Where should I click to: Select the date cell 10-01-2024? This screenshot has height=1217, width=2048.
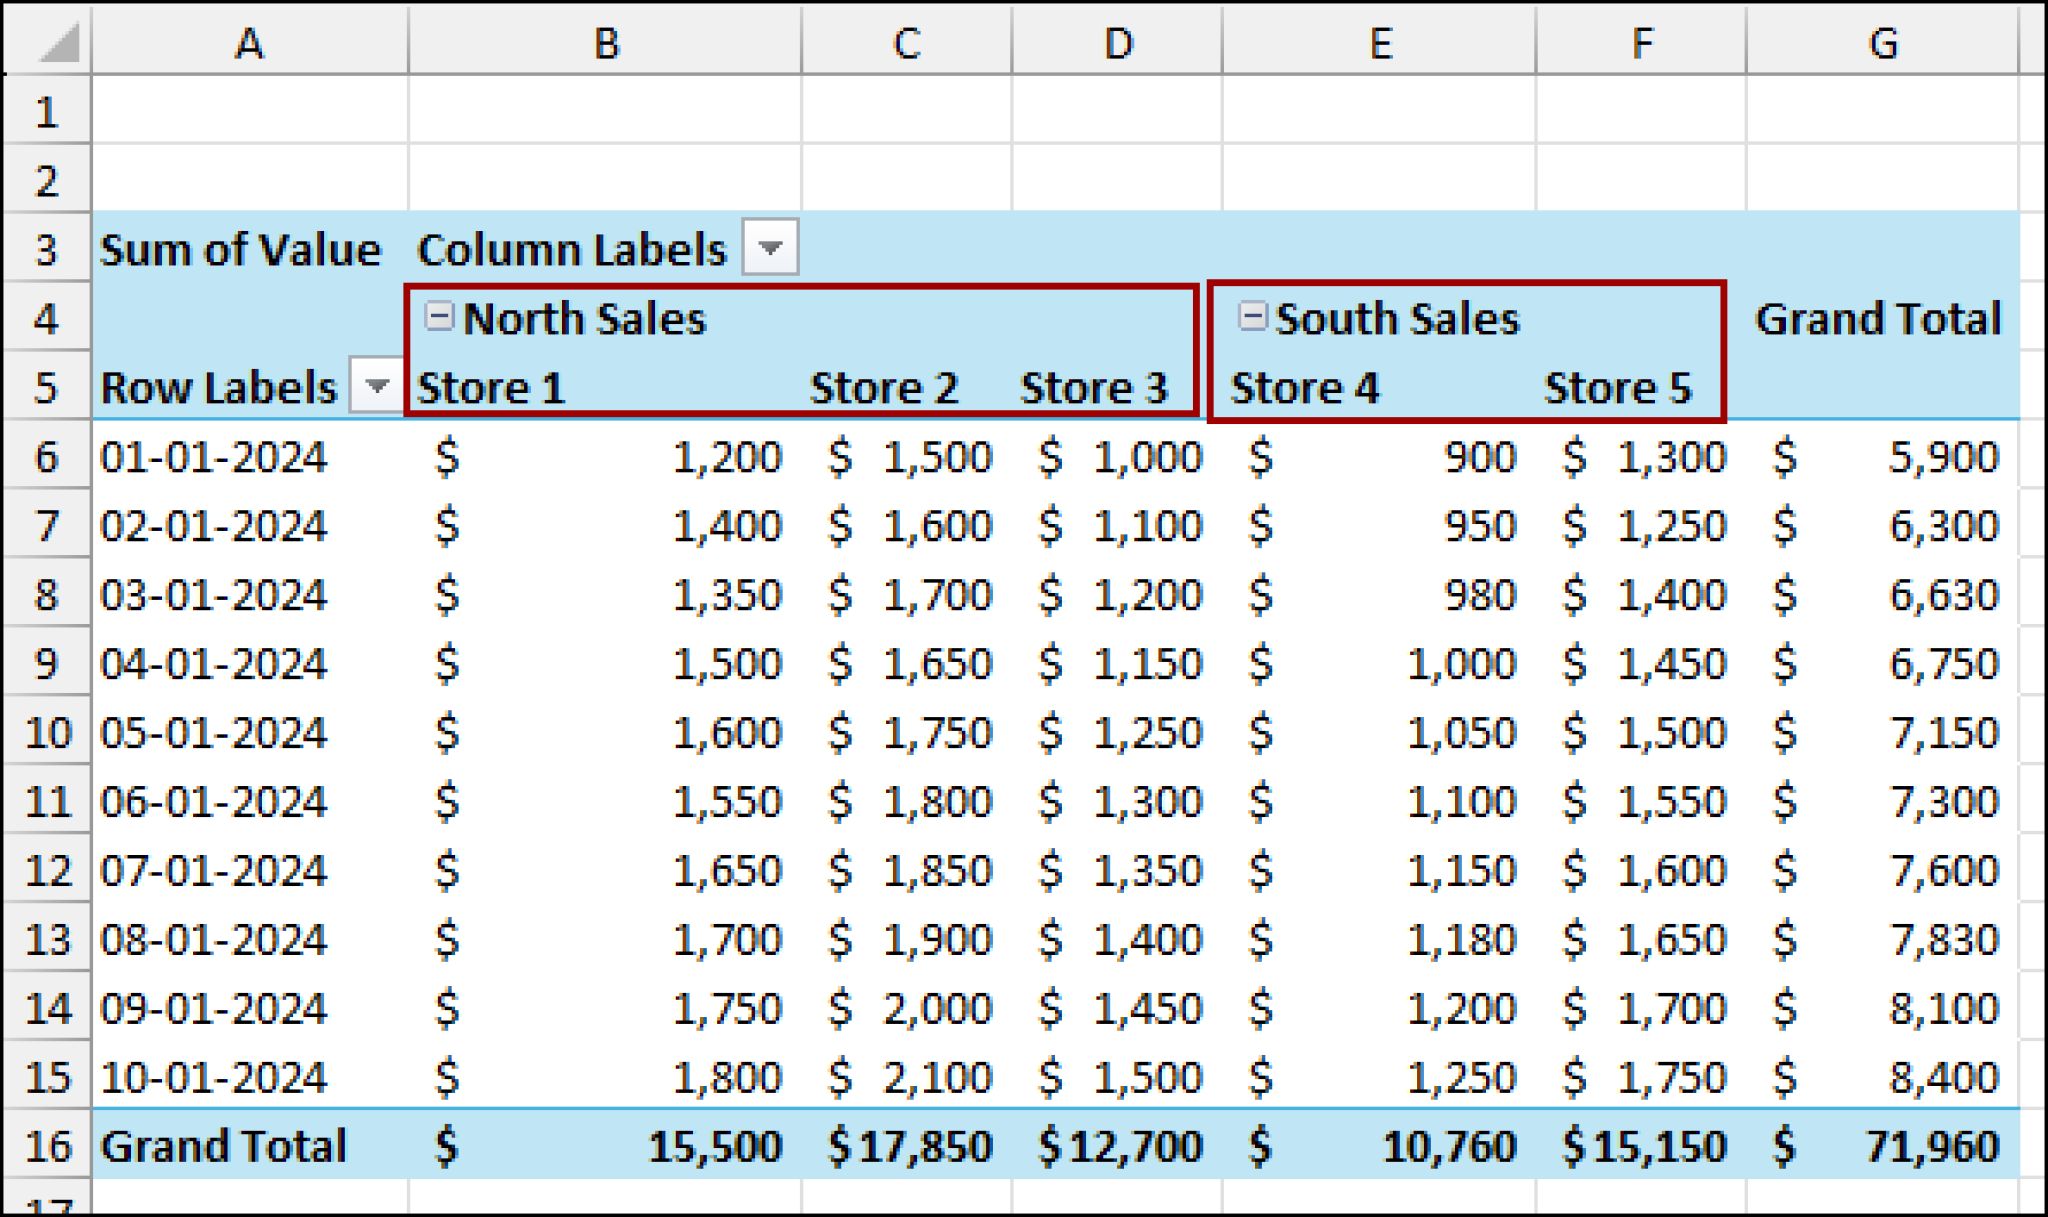pos(215,1077)
